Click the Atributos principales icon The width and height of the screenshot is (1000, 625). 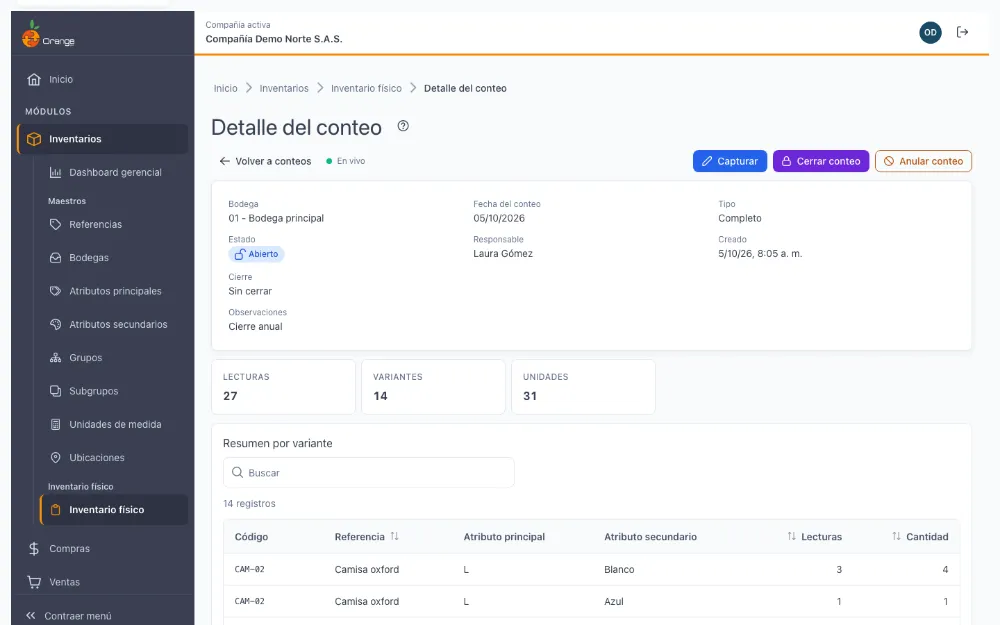point(55,291)
